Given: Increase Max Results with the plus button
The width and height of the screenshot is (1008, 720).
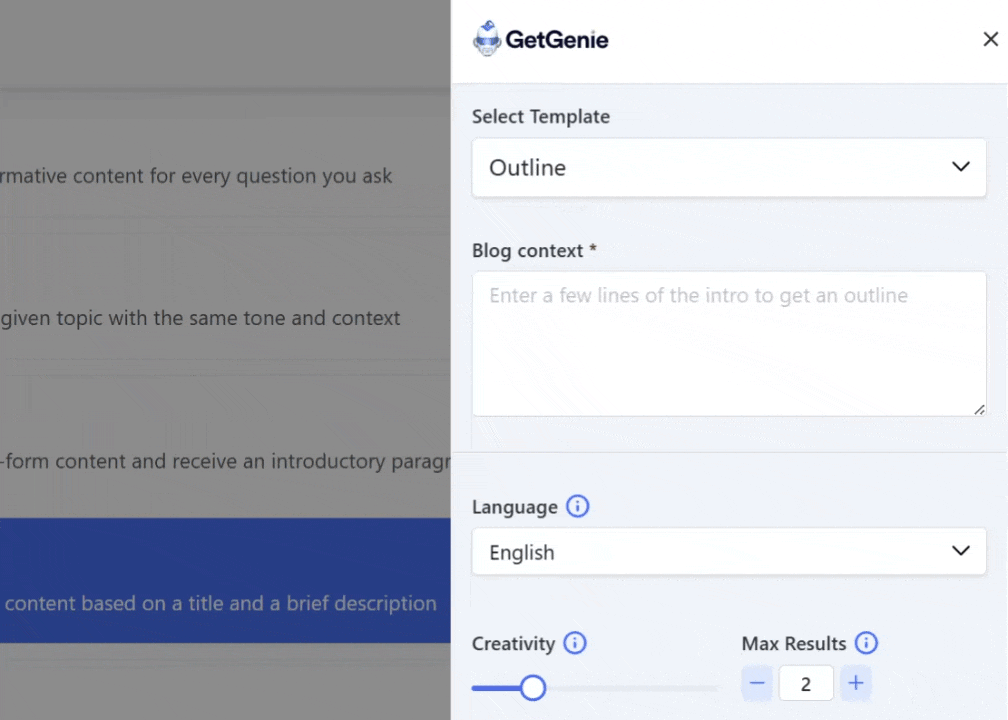Looking at the screenshot, I should point(856,684).
